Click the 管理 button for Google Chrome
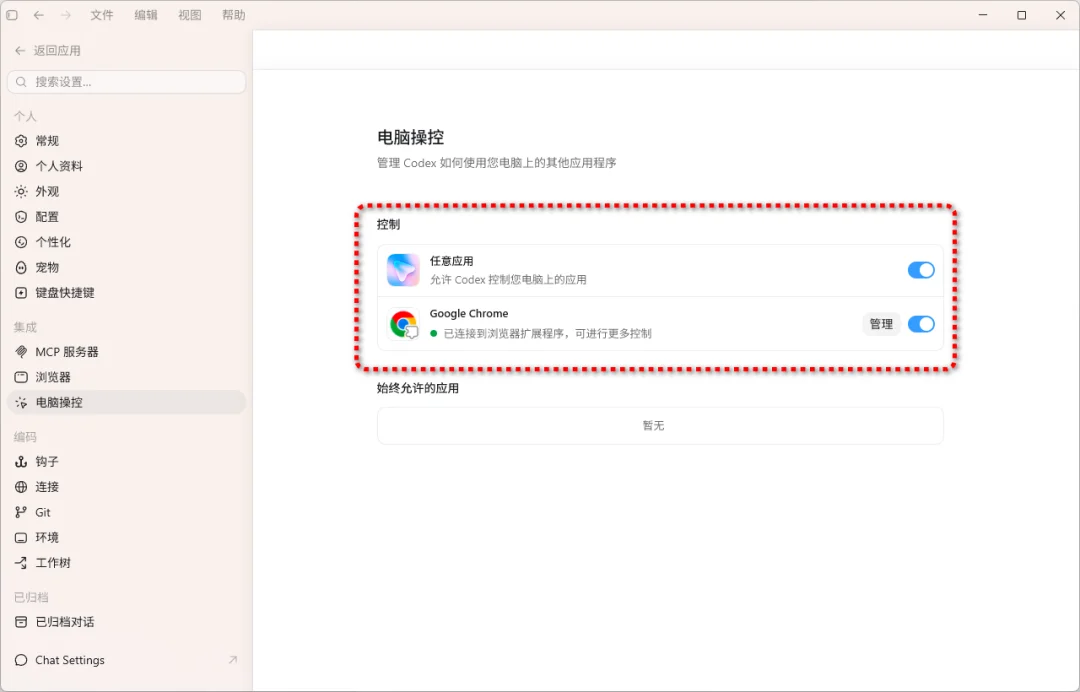The width and height of the screenshot is (1080, 692). pos(881,324)
